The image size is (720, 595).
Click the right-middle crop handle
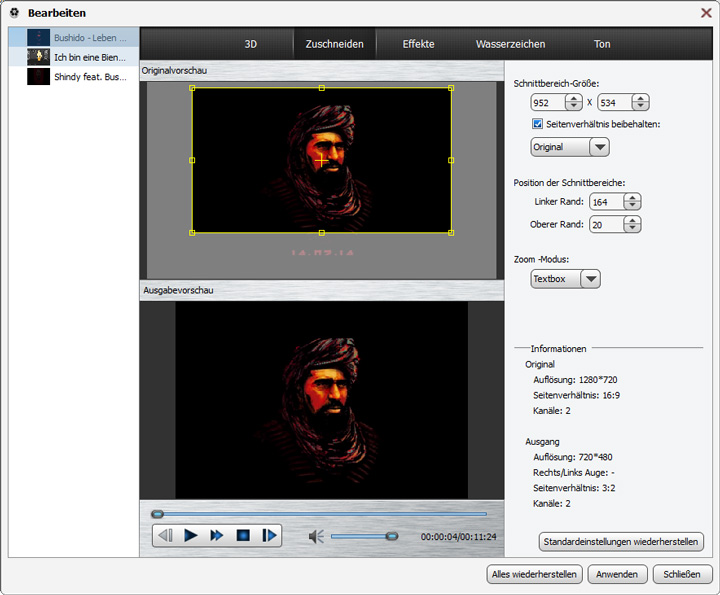point(451,160)
